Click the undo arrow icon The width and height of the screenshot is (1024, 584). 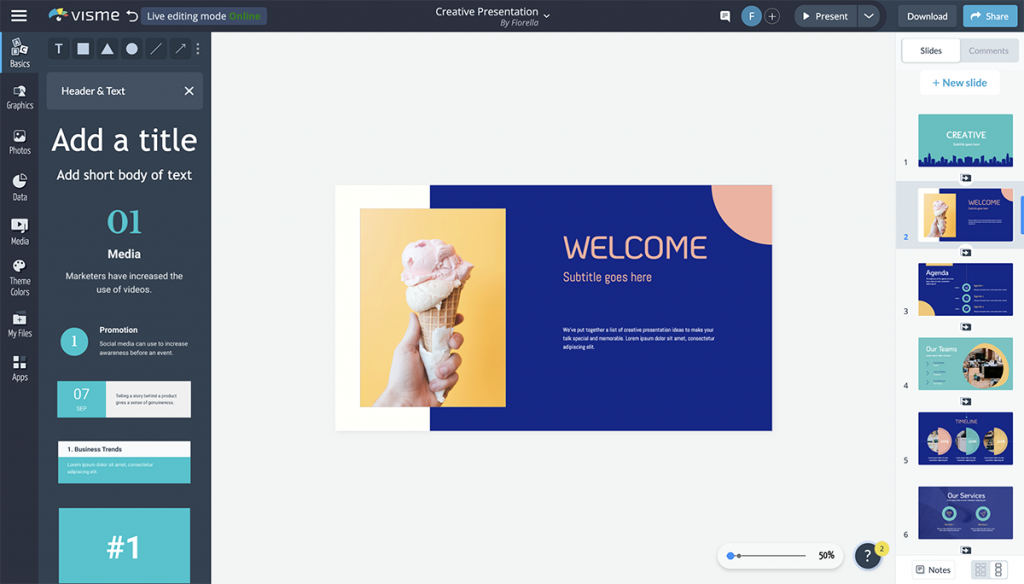pyautogui.click(x=132, y=16)
